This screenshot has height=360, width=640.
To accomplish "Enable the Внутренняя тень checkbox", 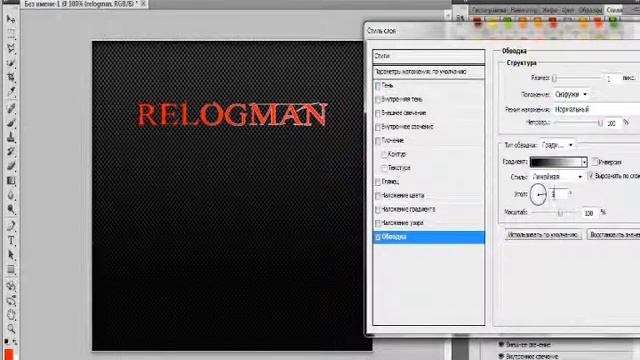I will (x=378, y=100).
